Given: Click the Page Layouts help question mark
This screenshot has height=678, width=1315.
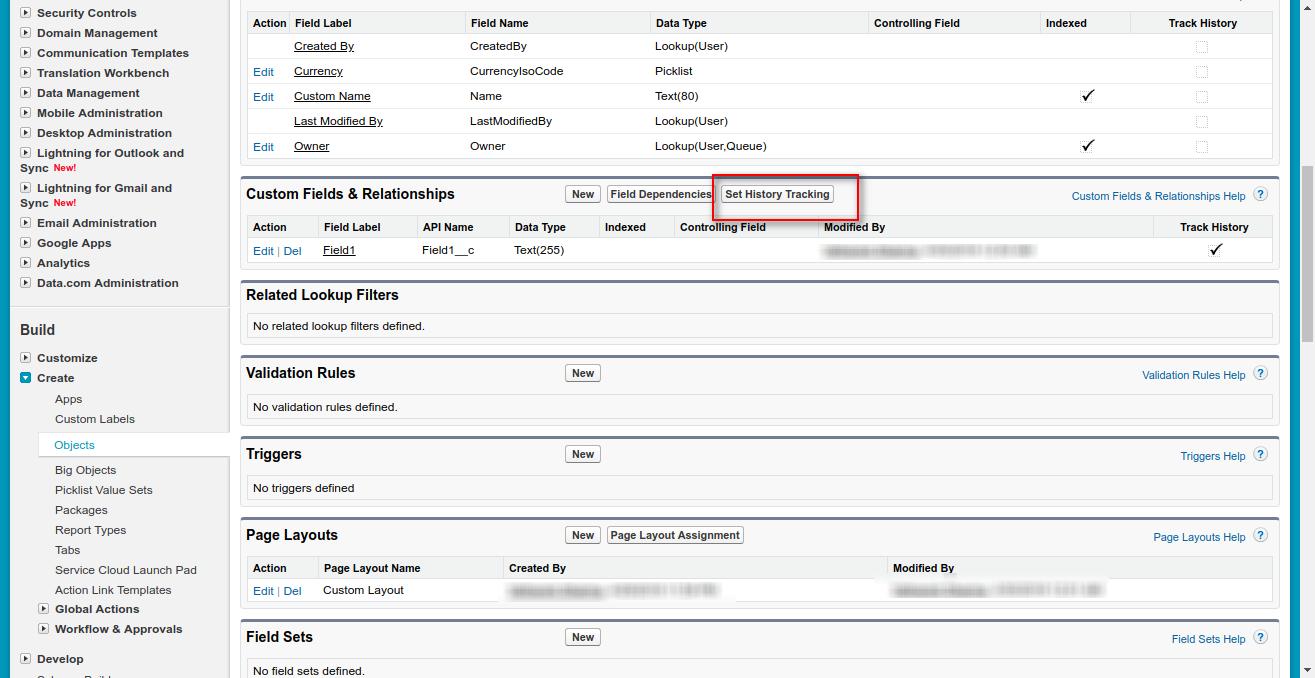Looking at the screenshot, I should 1260,537.
